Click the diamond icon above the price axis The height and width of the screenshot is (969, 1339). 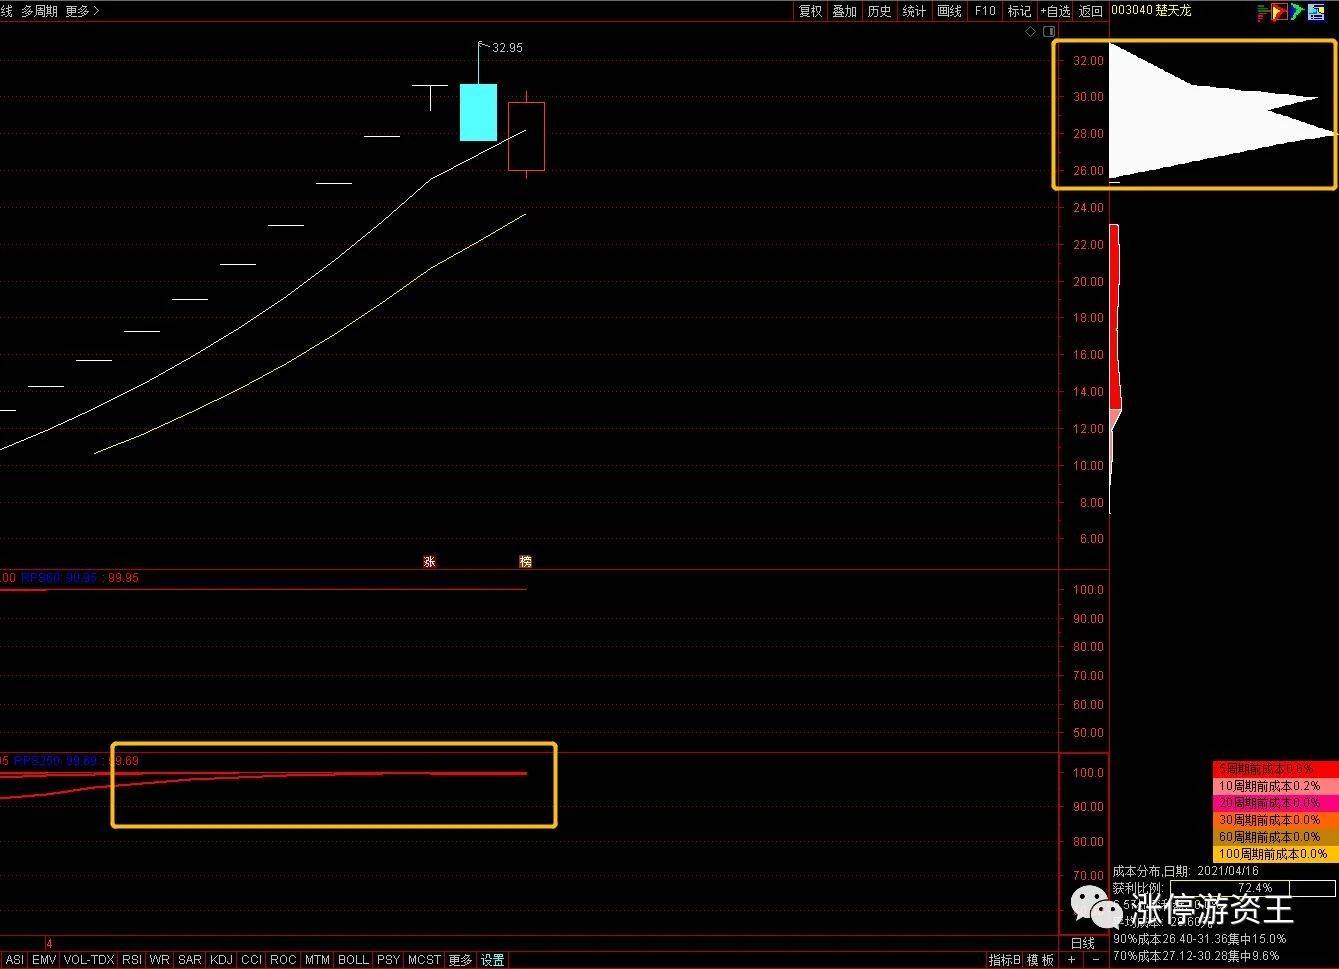click(x=1031, y=32)
